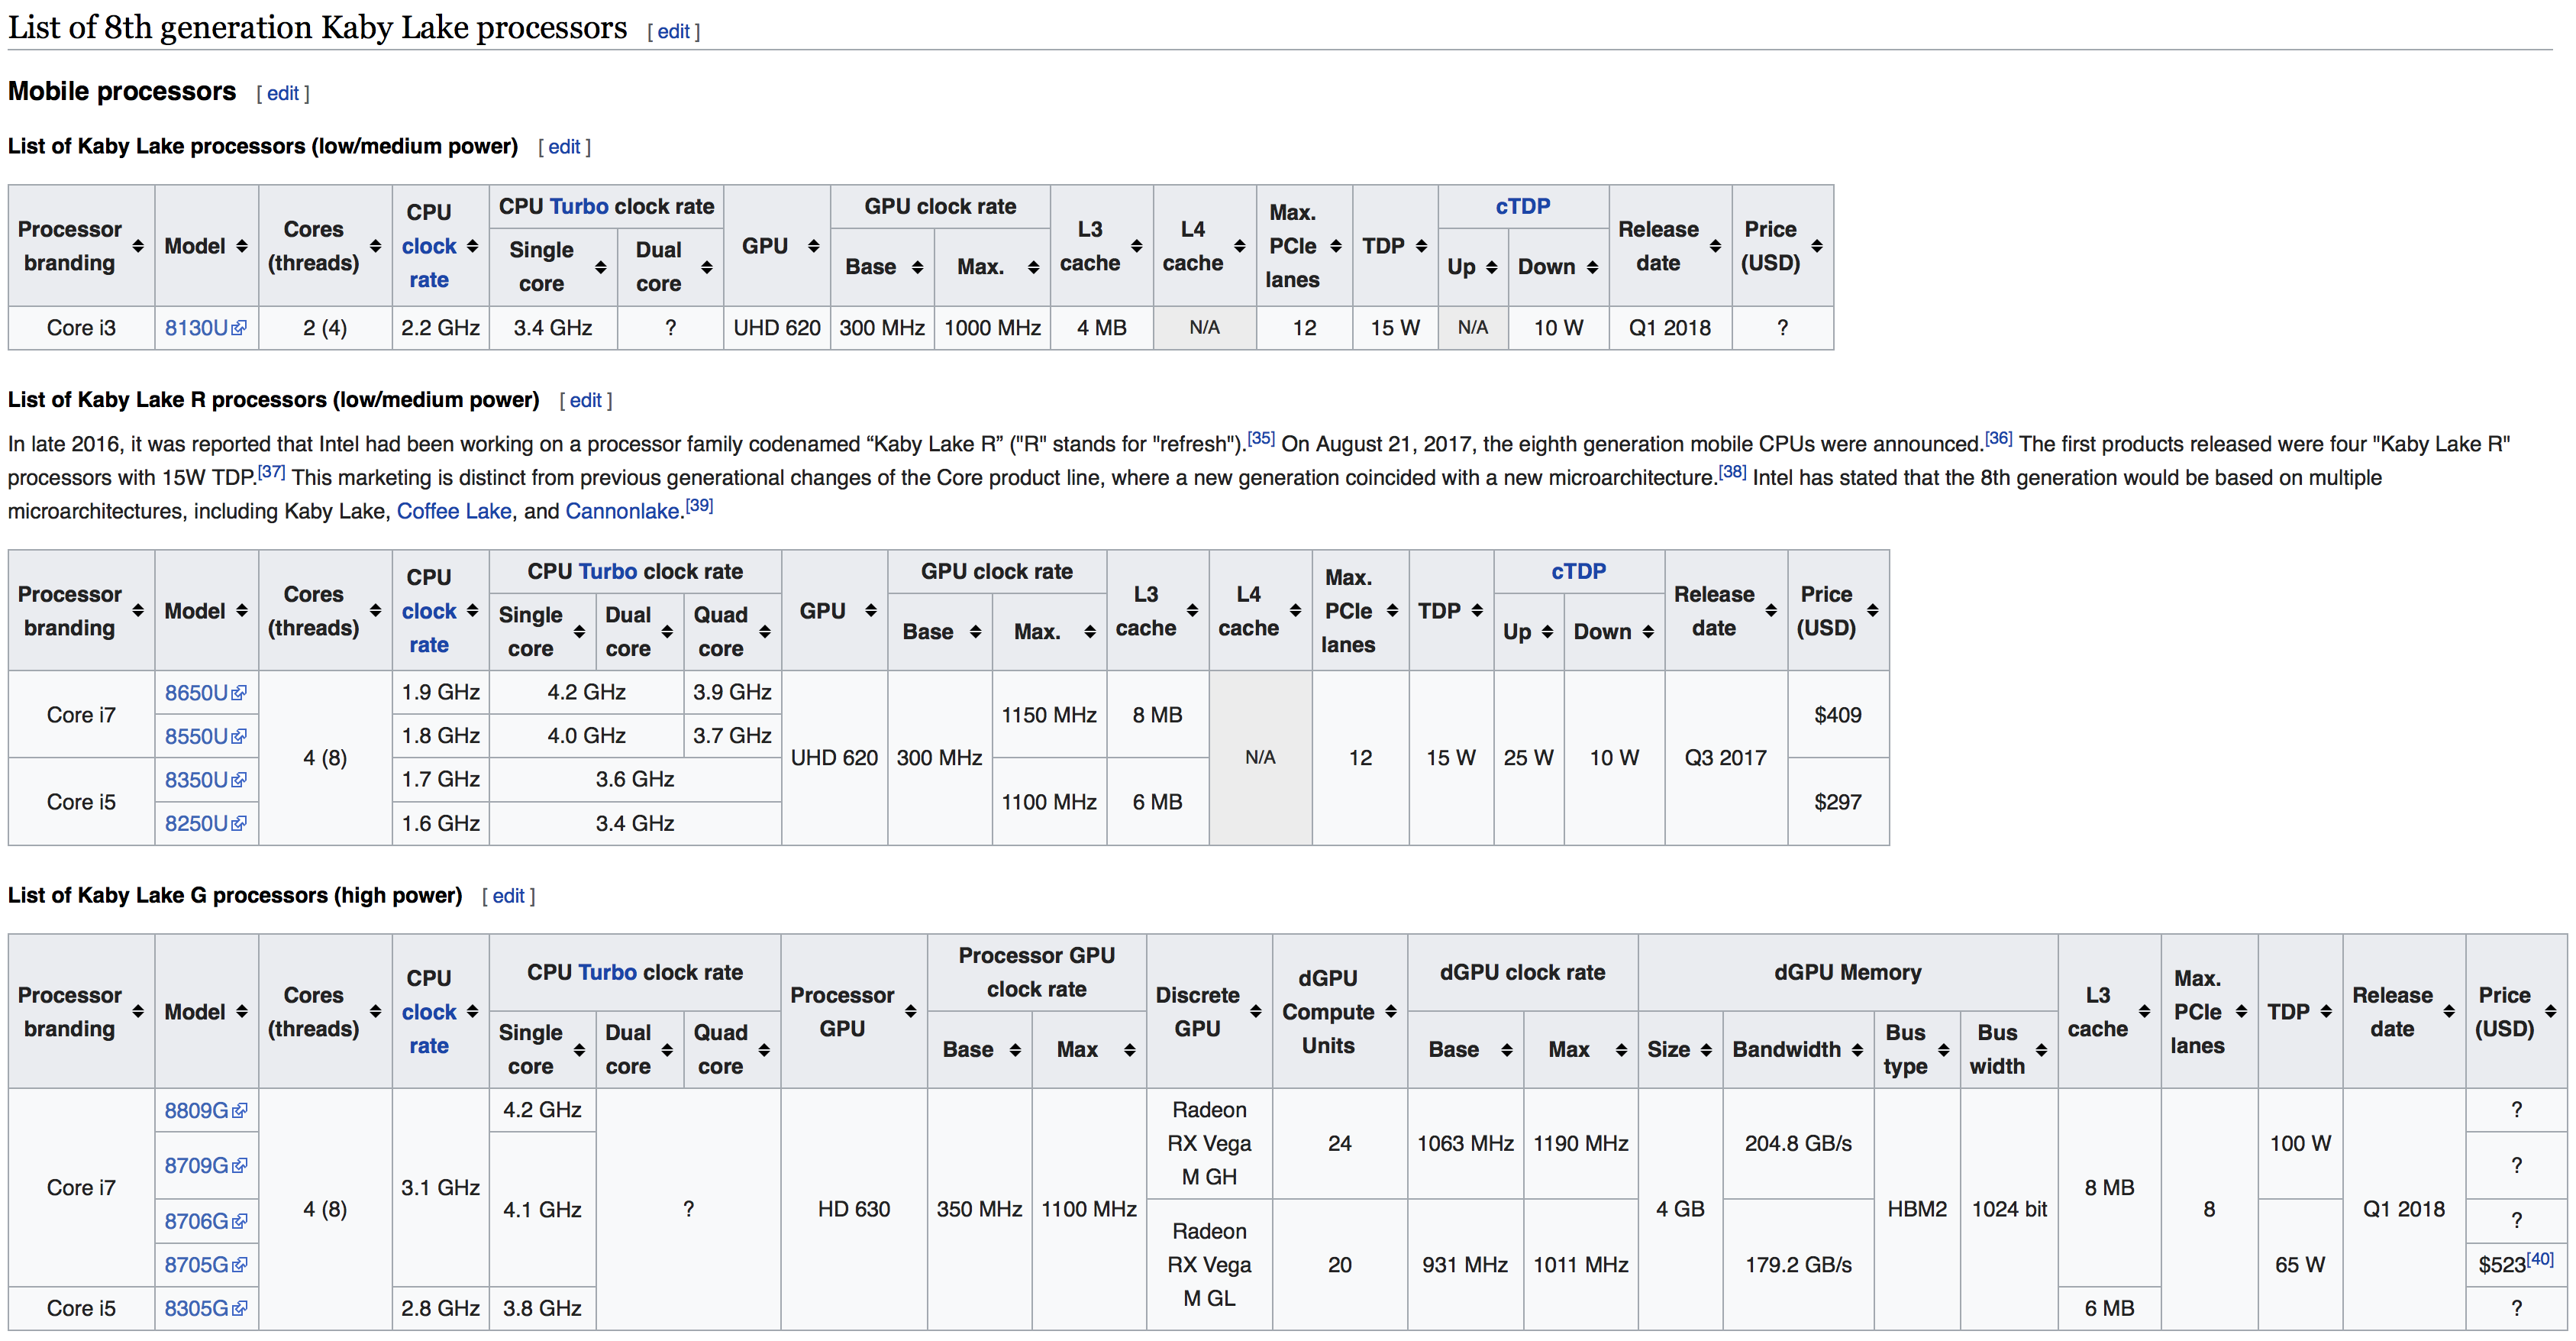Sort first table by Model column arrows
Image resolution: width=2576 pixels, height=1341 pixels.
tap(242, 246)
